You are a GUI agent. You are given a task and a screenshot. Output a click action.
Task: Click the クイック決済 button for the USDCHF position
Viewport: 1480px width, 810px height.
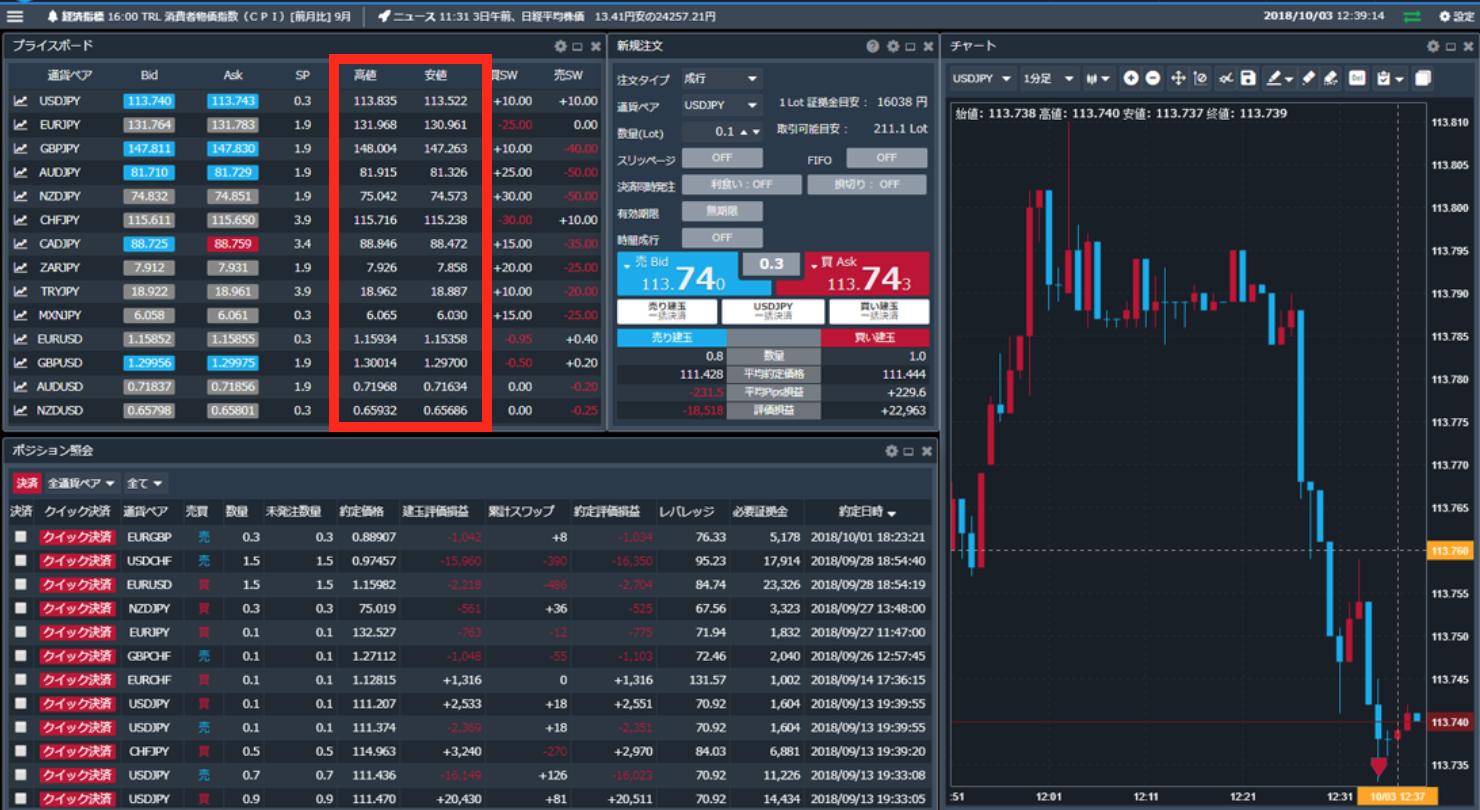[77, 561]
